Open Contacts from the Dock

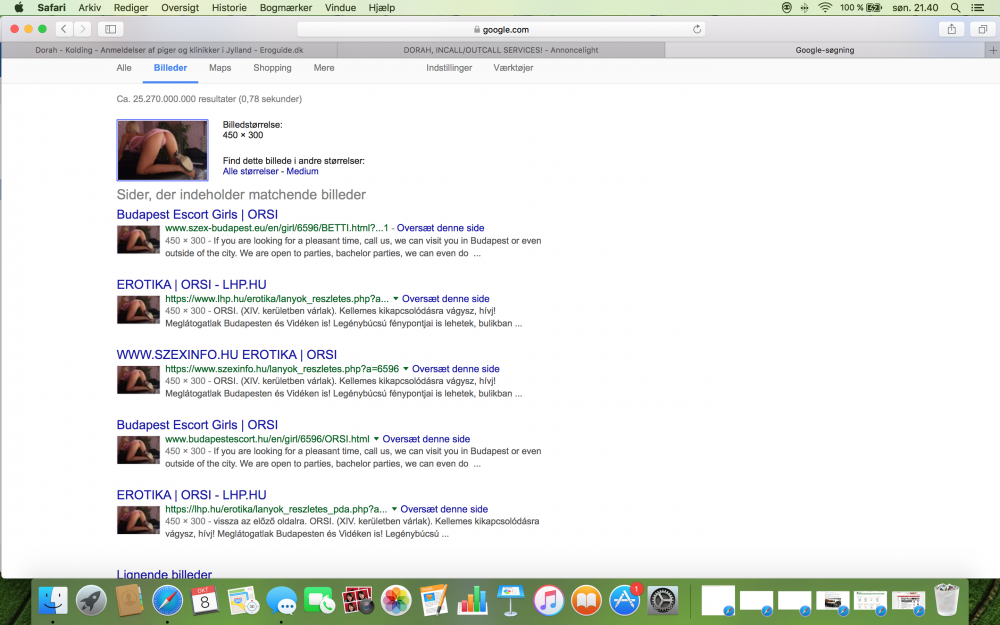click(129, 601)
